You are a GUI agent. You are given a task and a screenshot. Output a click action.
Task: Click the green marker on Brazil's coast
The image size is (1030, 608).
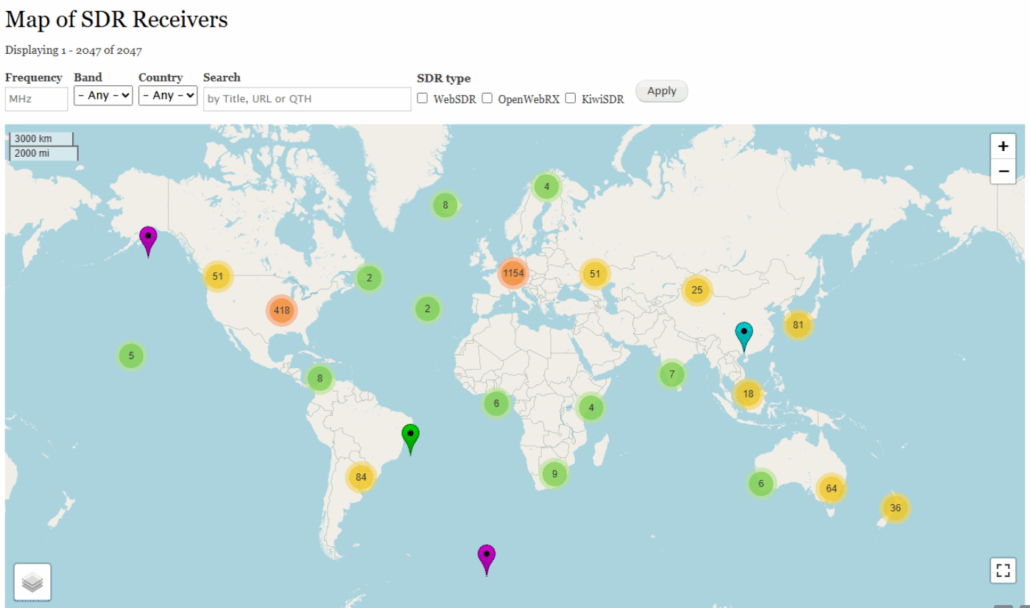(x=410, y=437)
